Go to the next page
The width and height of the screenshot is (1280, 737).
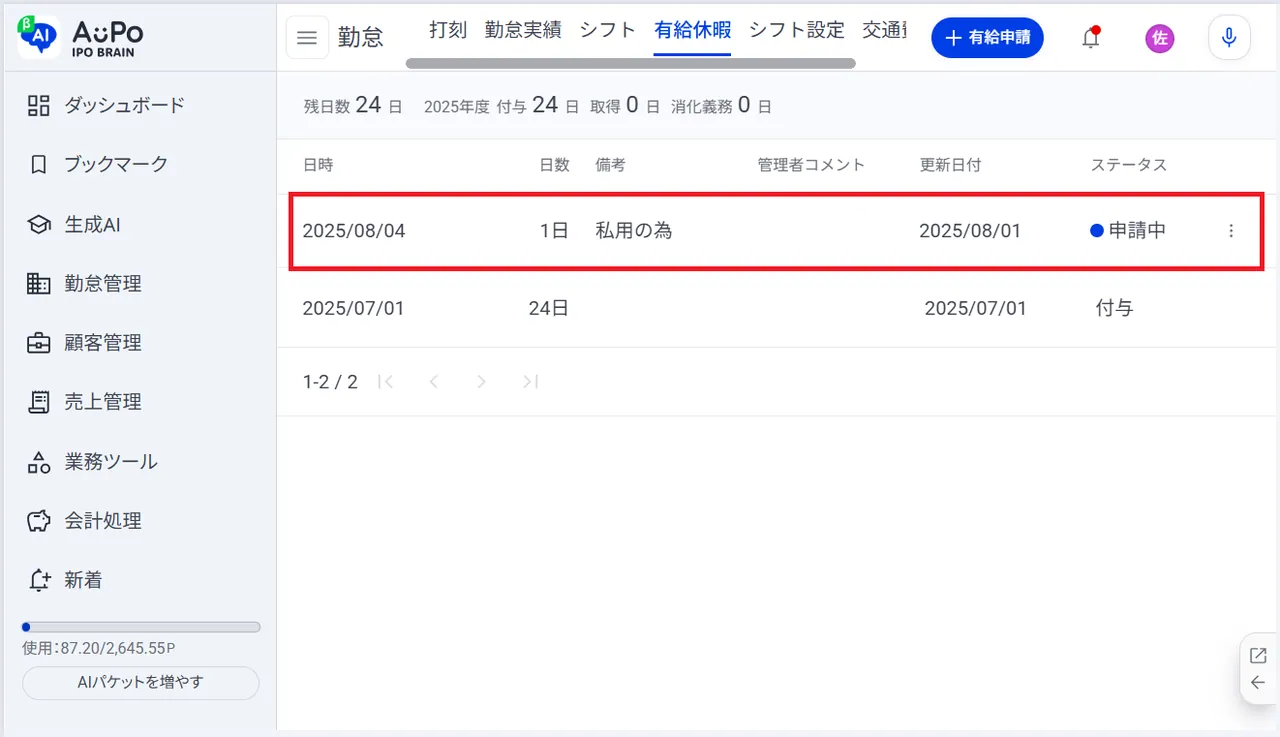tap(482, 381)
